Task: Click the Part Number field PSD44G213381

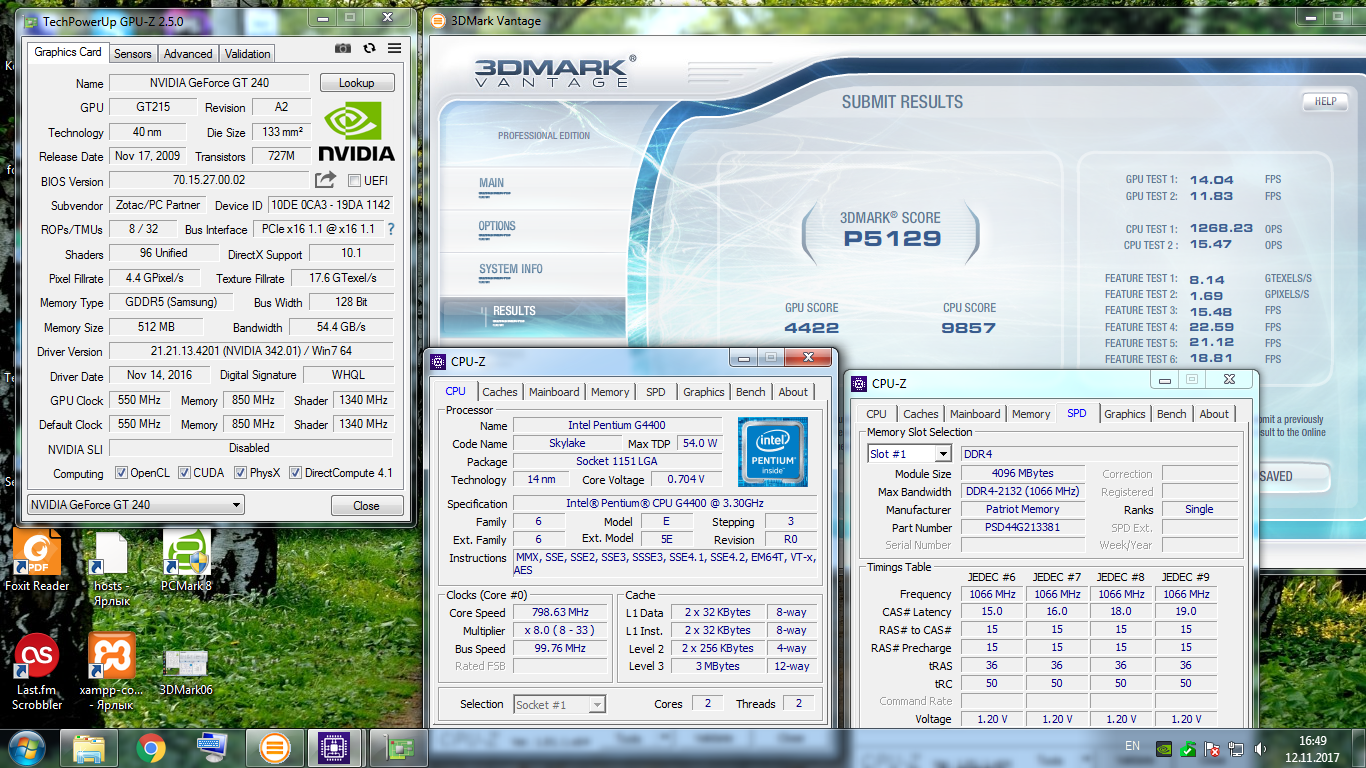Action: (x=1022, y=527)
